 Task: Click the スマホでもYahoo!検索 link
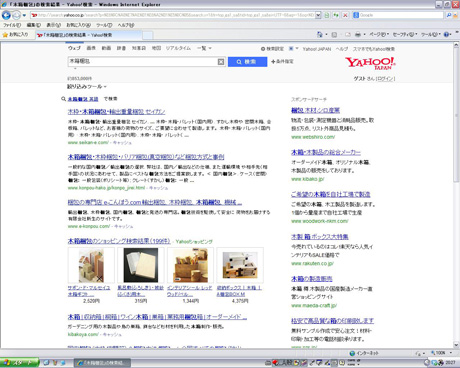(374, 49)
